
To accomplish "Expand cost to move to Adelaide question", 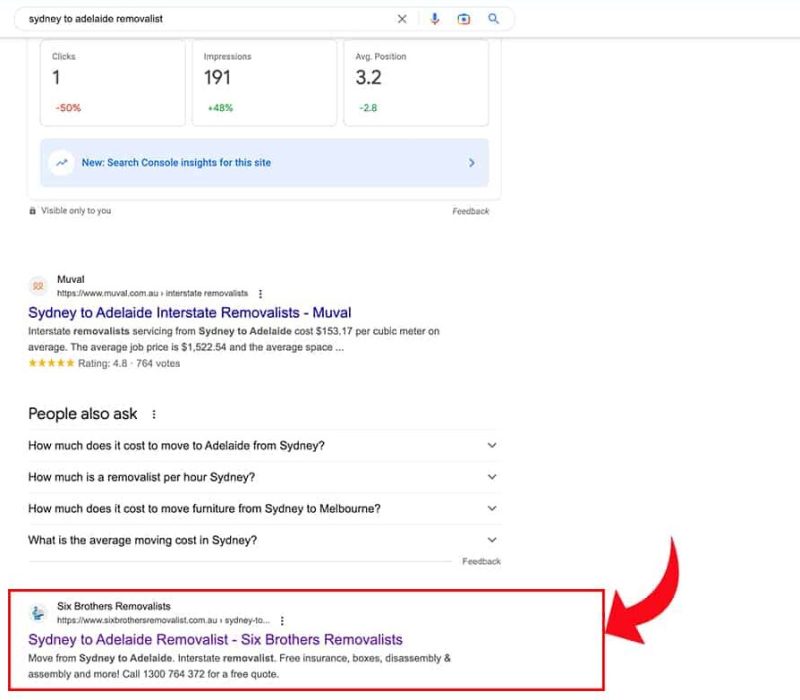I will [x=491, y=446].
